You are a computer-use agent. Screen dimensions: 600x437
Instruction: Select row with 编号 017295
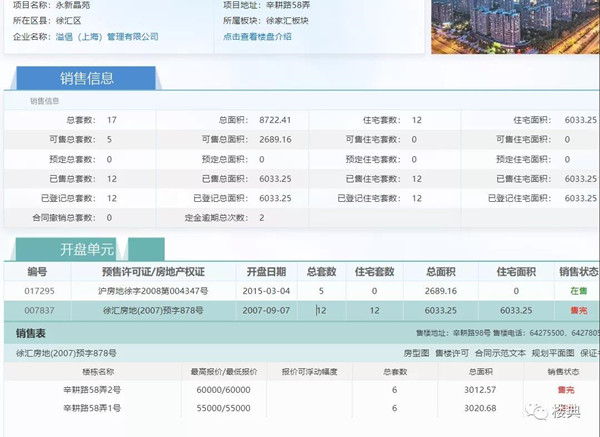(x=300, y=291)
